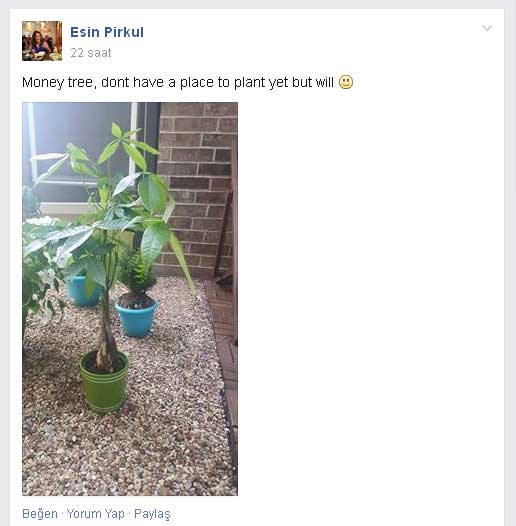Click the gravel area below green pot
This screenshot has width=516, height=526.
127,453
